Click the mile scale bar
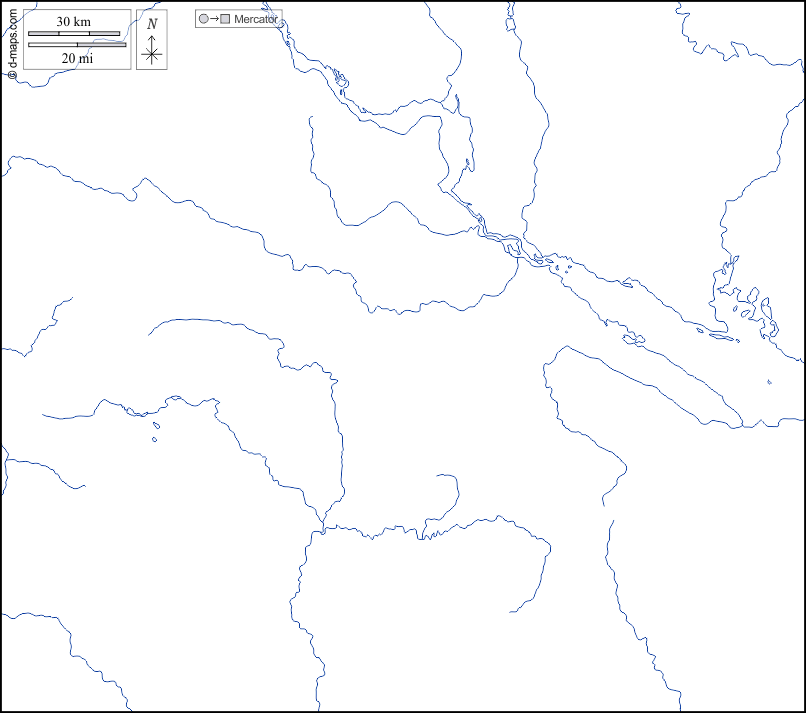This screenshot has width=806, height=713. (77, 44)
